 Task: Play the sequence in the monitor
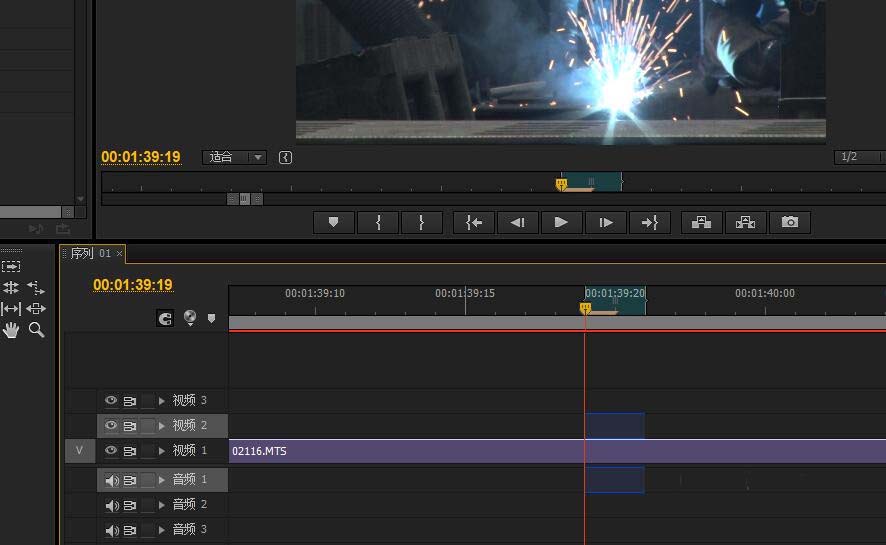coord(561,223)
